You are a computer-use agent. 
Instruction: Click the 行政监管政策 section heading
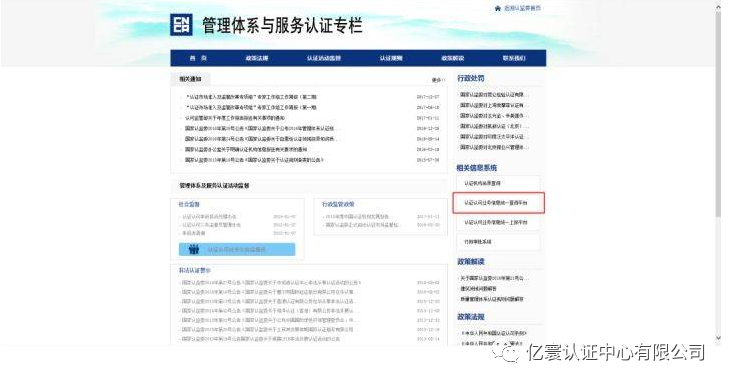338,204
